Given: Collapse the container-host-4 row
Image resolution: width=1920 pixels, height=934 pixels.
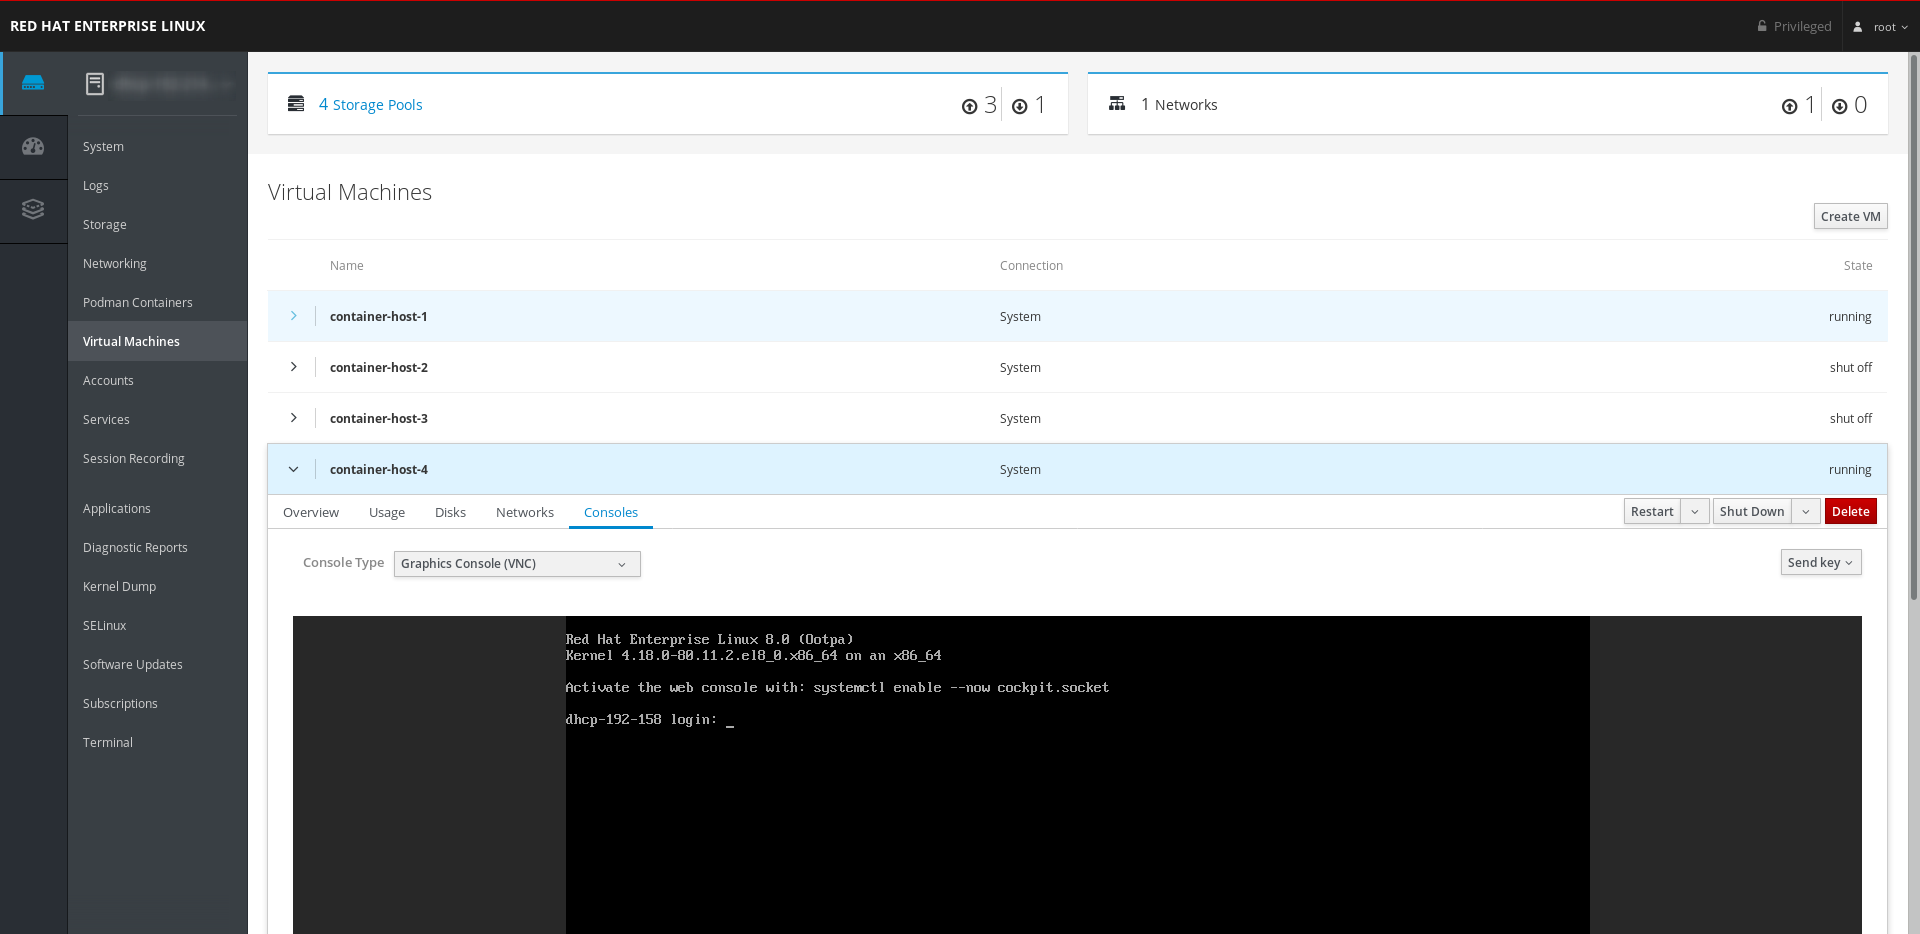Looking at the screenshot, I should [293, 469].
